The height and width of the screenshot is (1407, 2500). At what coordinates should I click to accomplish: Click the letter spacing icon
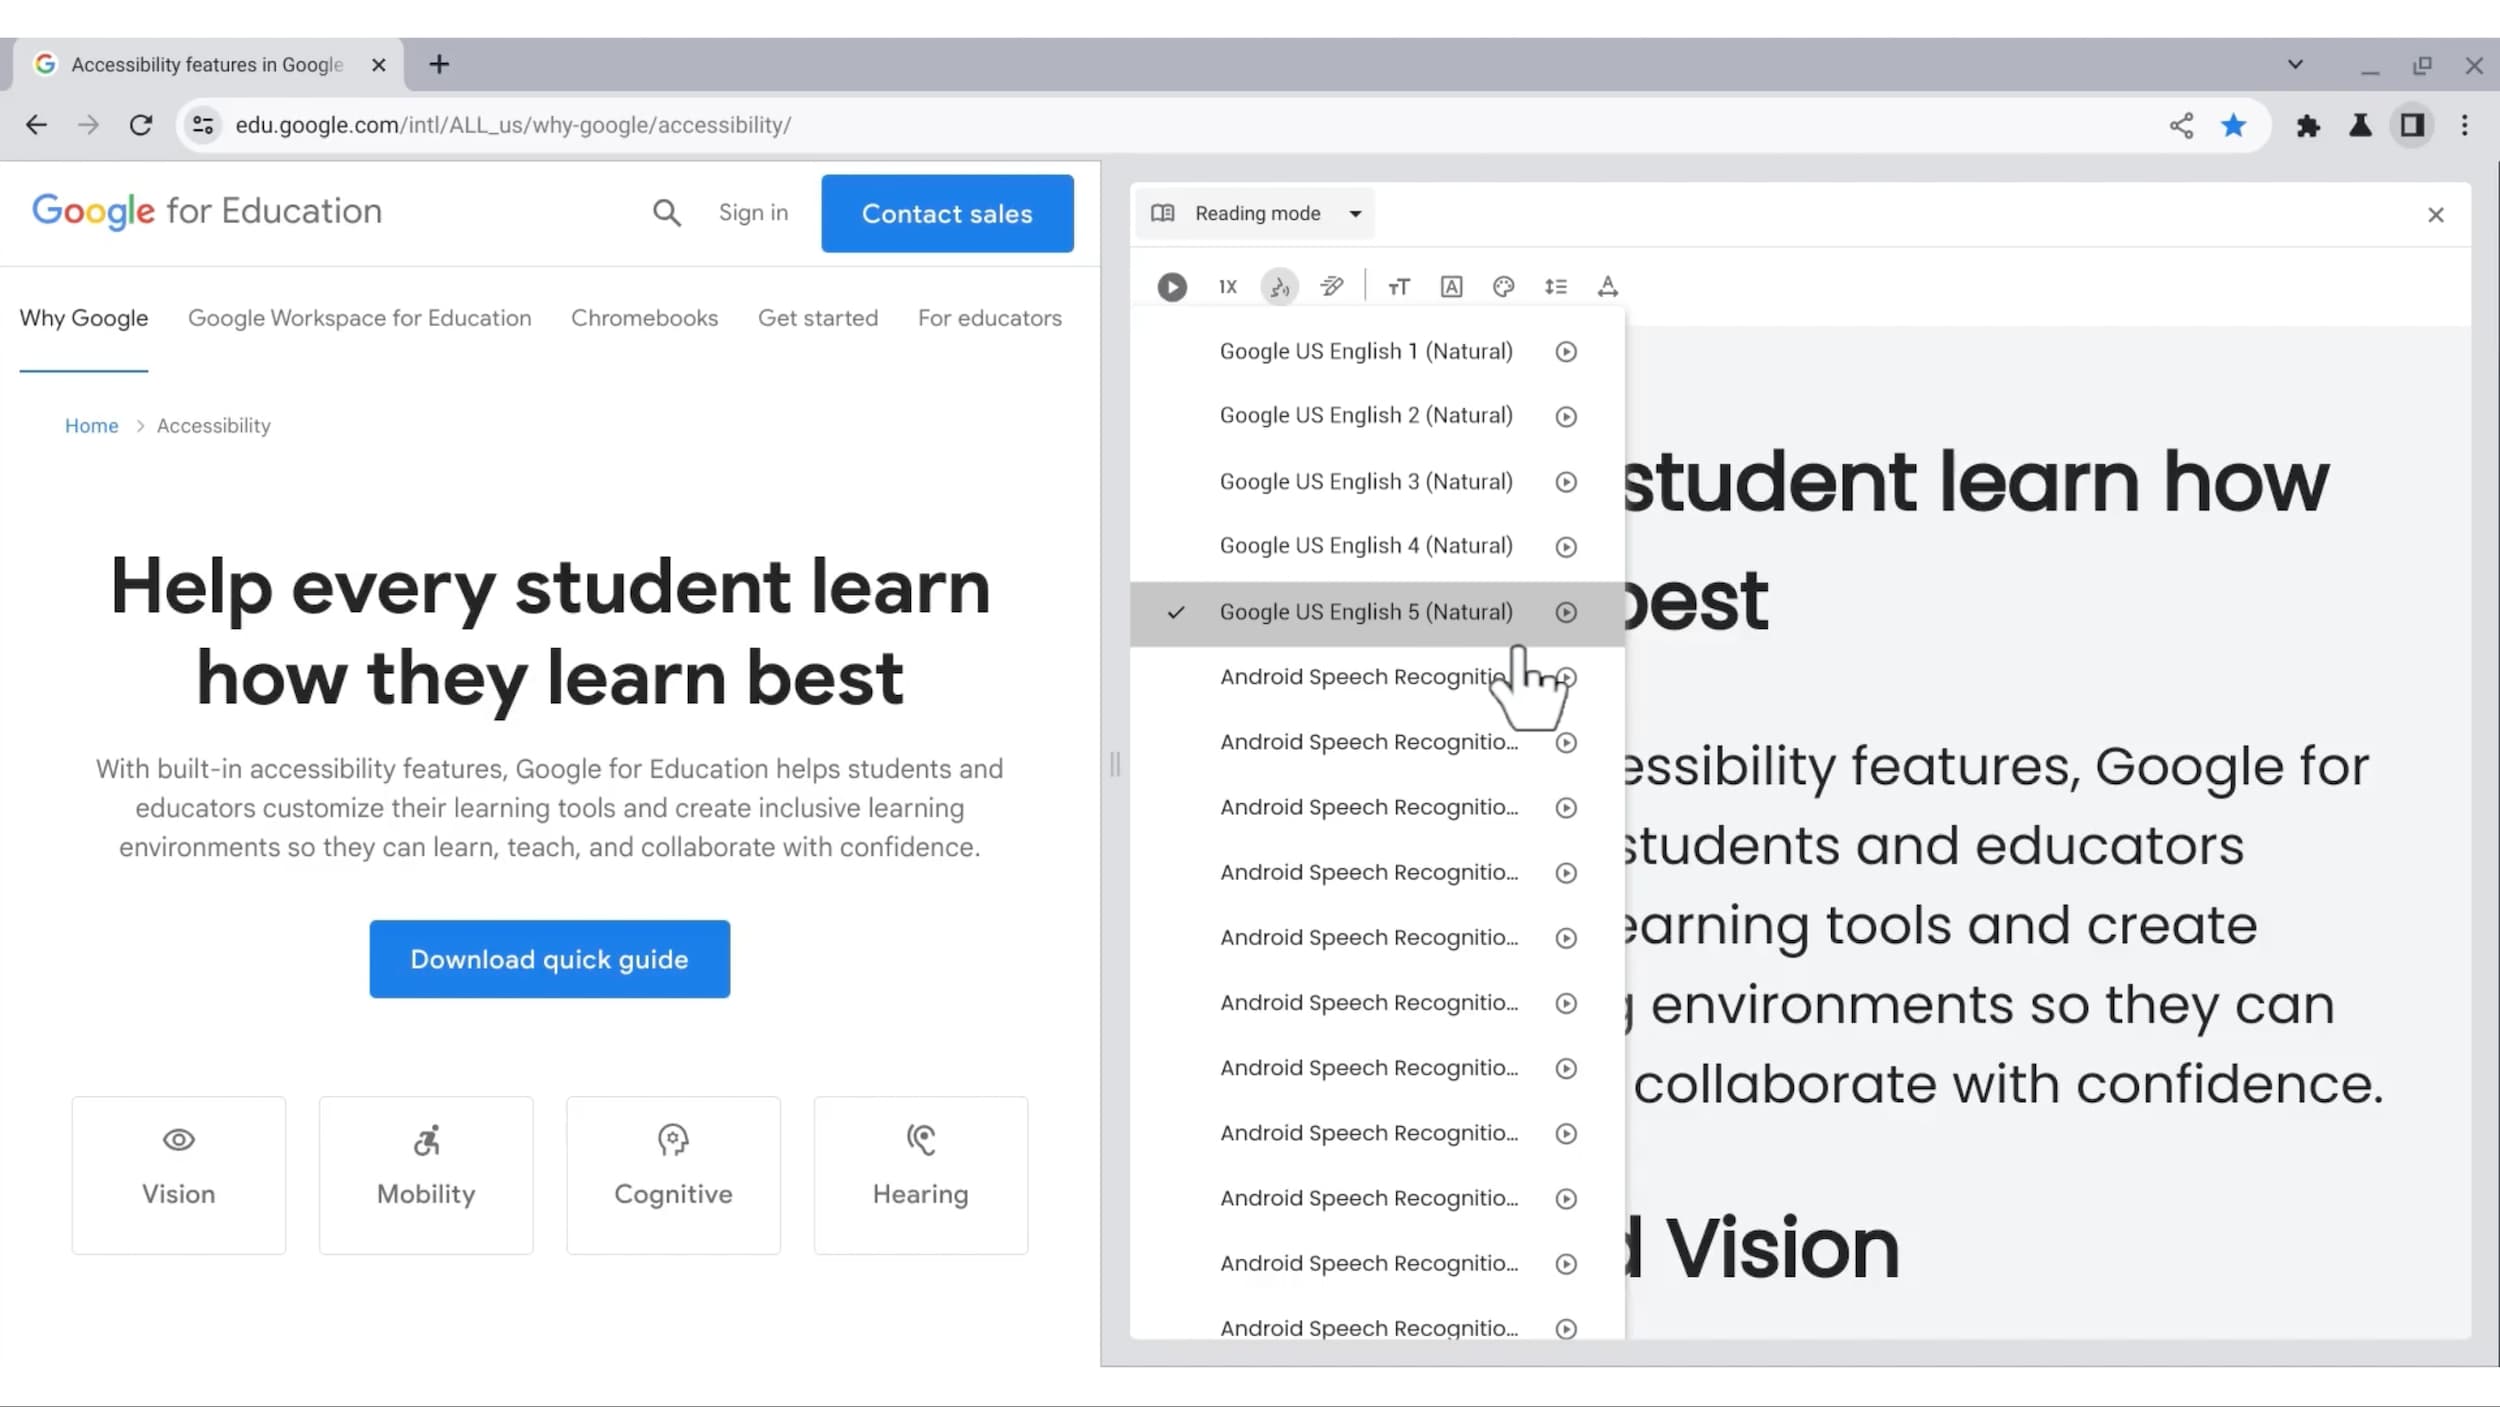[1607, 287]
